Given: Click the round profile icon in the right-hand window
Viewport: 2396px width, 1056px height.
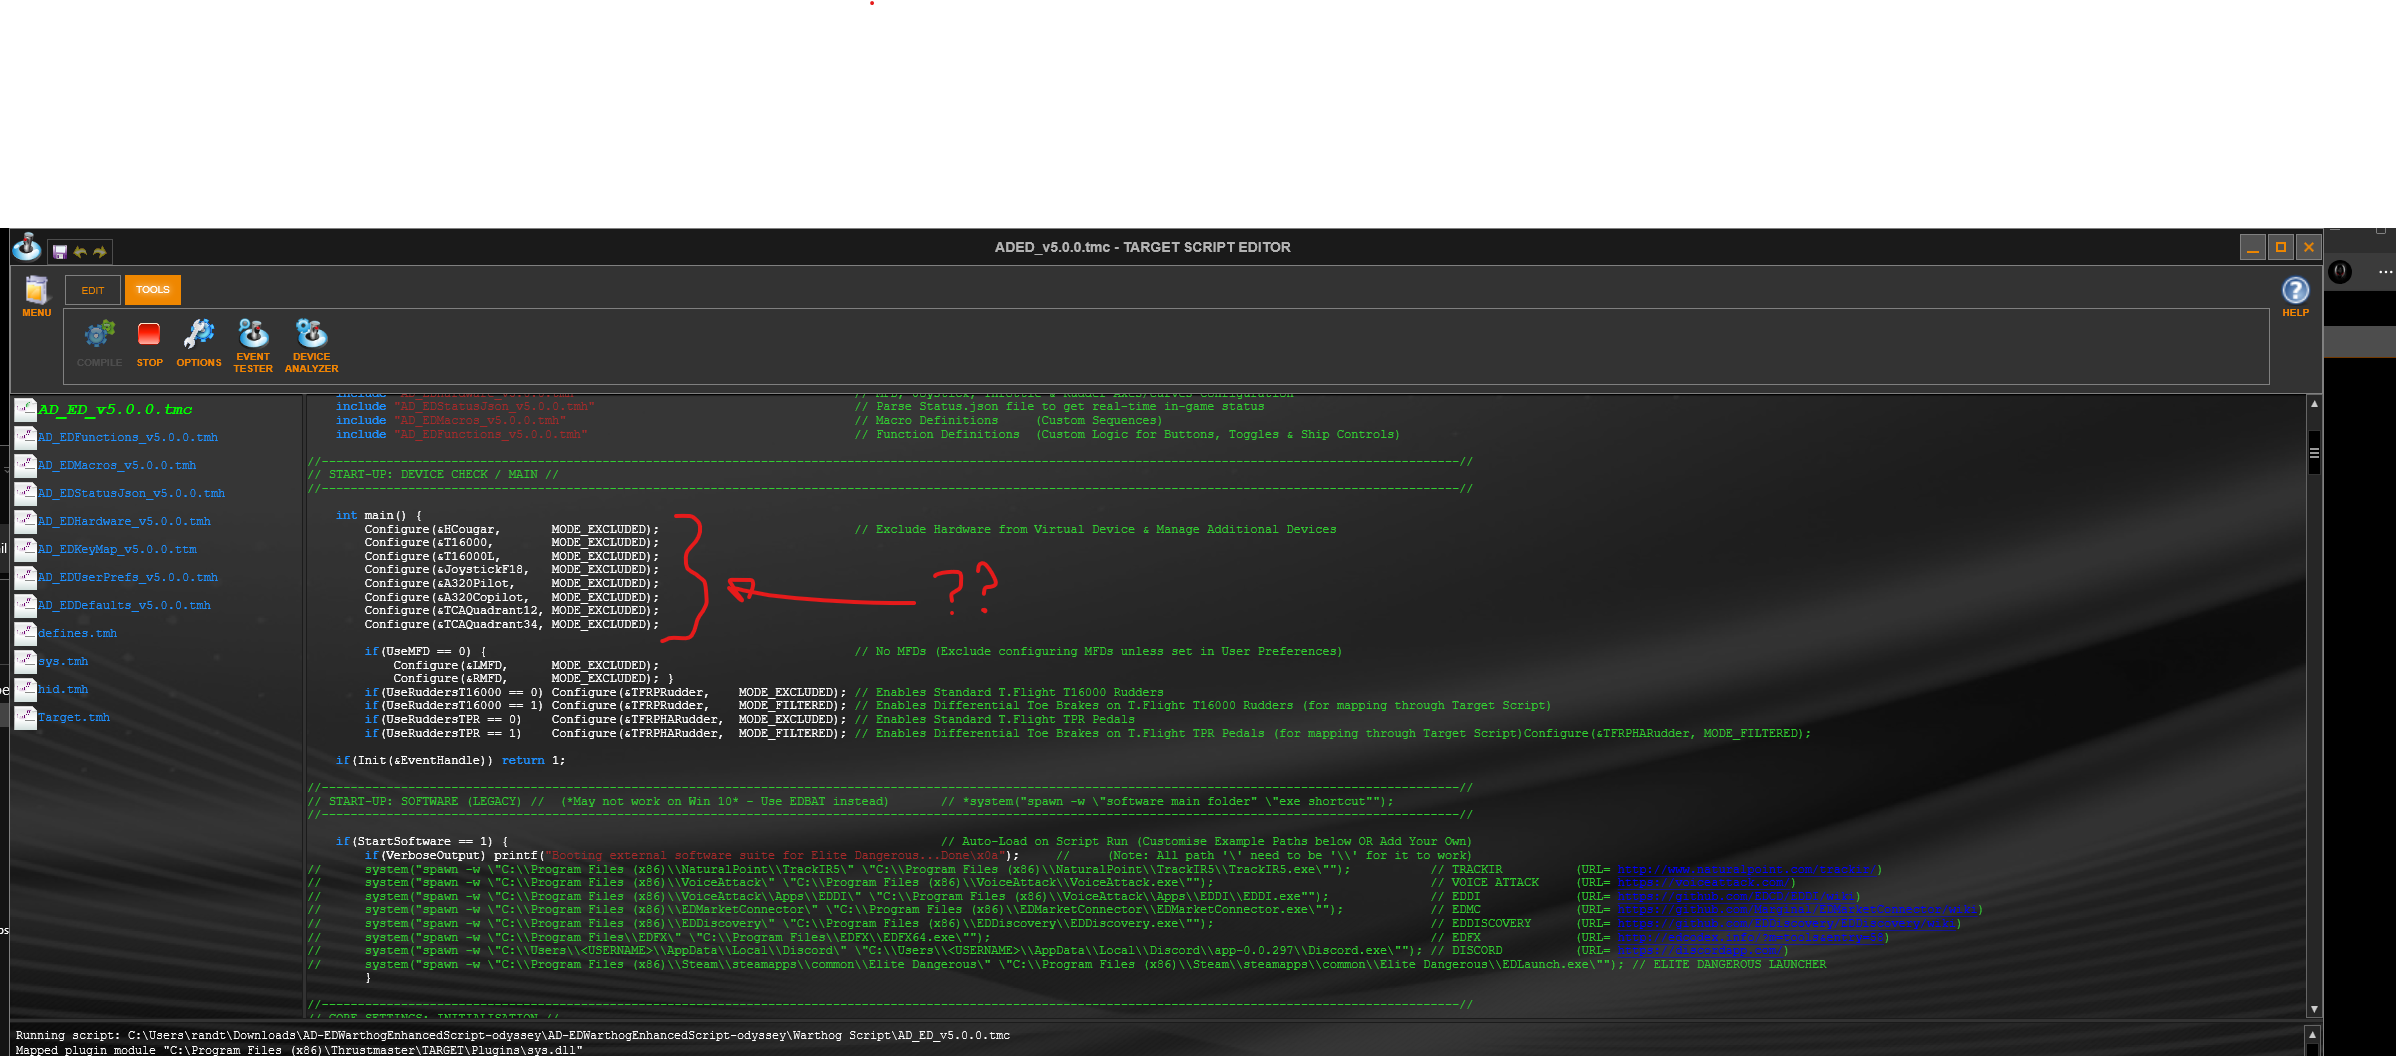Looking at the screenshot, I should pyautogui.click(x=2340, y=272).
